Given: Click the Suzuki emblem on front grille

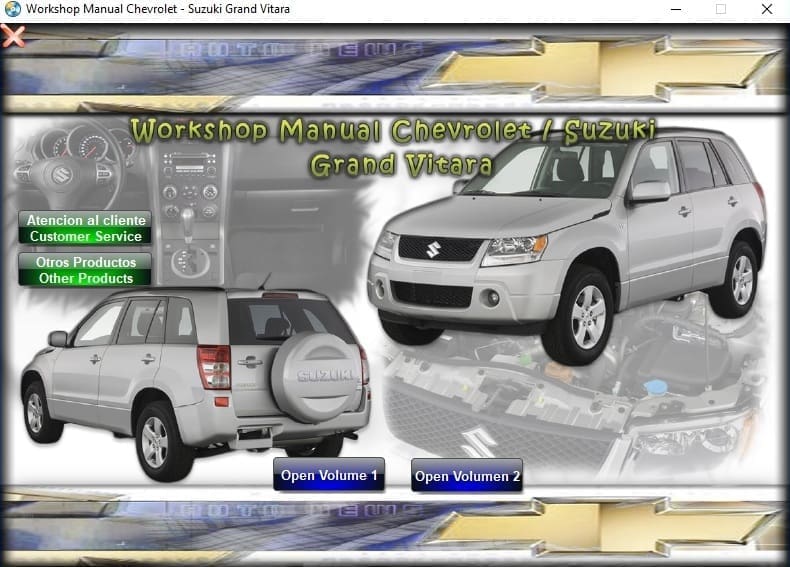Looking at the screenshot, I should click(x=433, y=247).
